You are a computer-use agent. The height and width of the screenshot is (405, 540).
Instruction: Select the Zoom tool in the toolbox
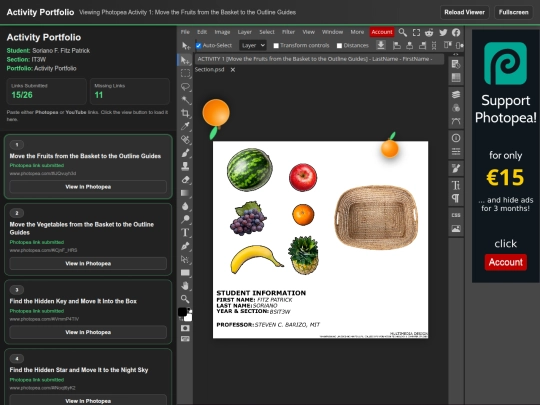point(185,299)
